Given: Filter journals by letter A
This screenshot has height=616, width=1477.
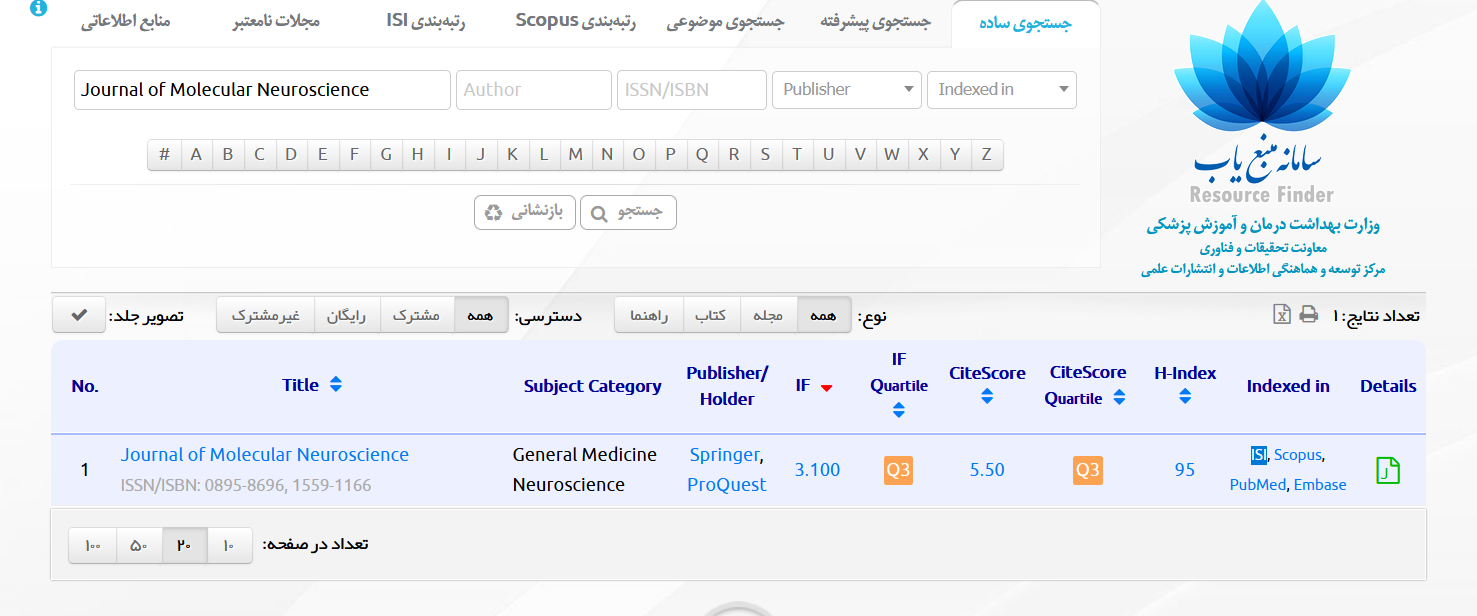Looking at the screenshot, I should pos(196,154).
